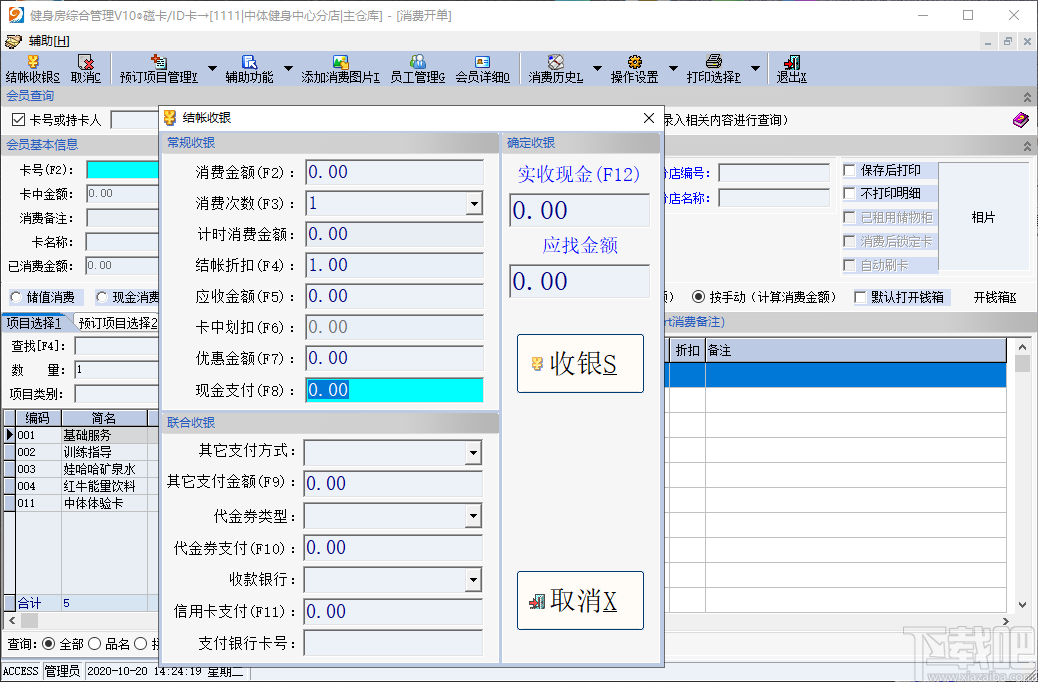Screen dimensions: 1038x682
Task: Enable the 保存后打印 checkbox
Action: [x=851, y=170]
